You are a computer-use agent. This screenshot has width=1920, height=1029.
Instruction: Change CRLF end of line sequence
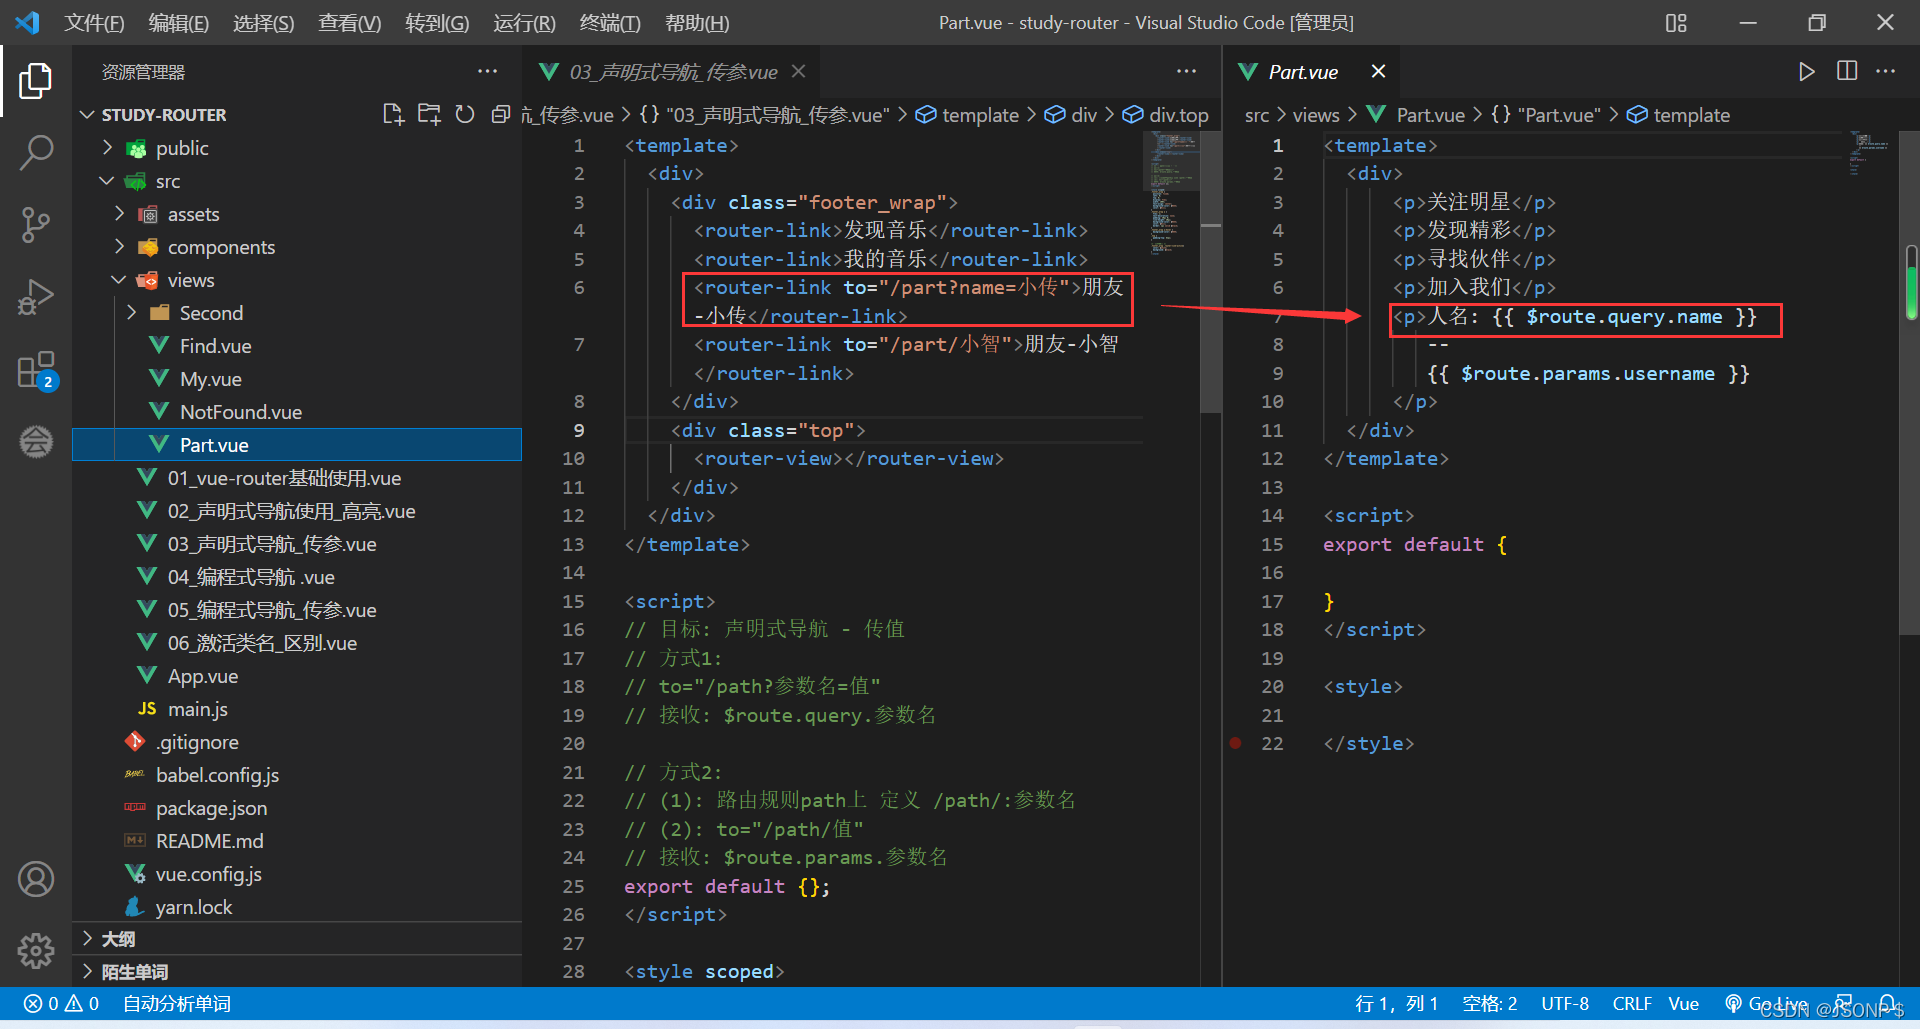1632,1004
